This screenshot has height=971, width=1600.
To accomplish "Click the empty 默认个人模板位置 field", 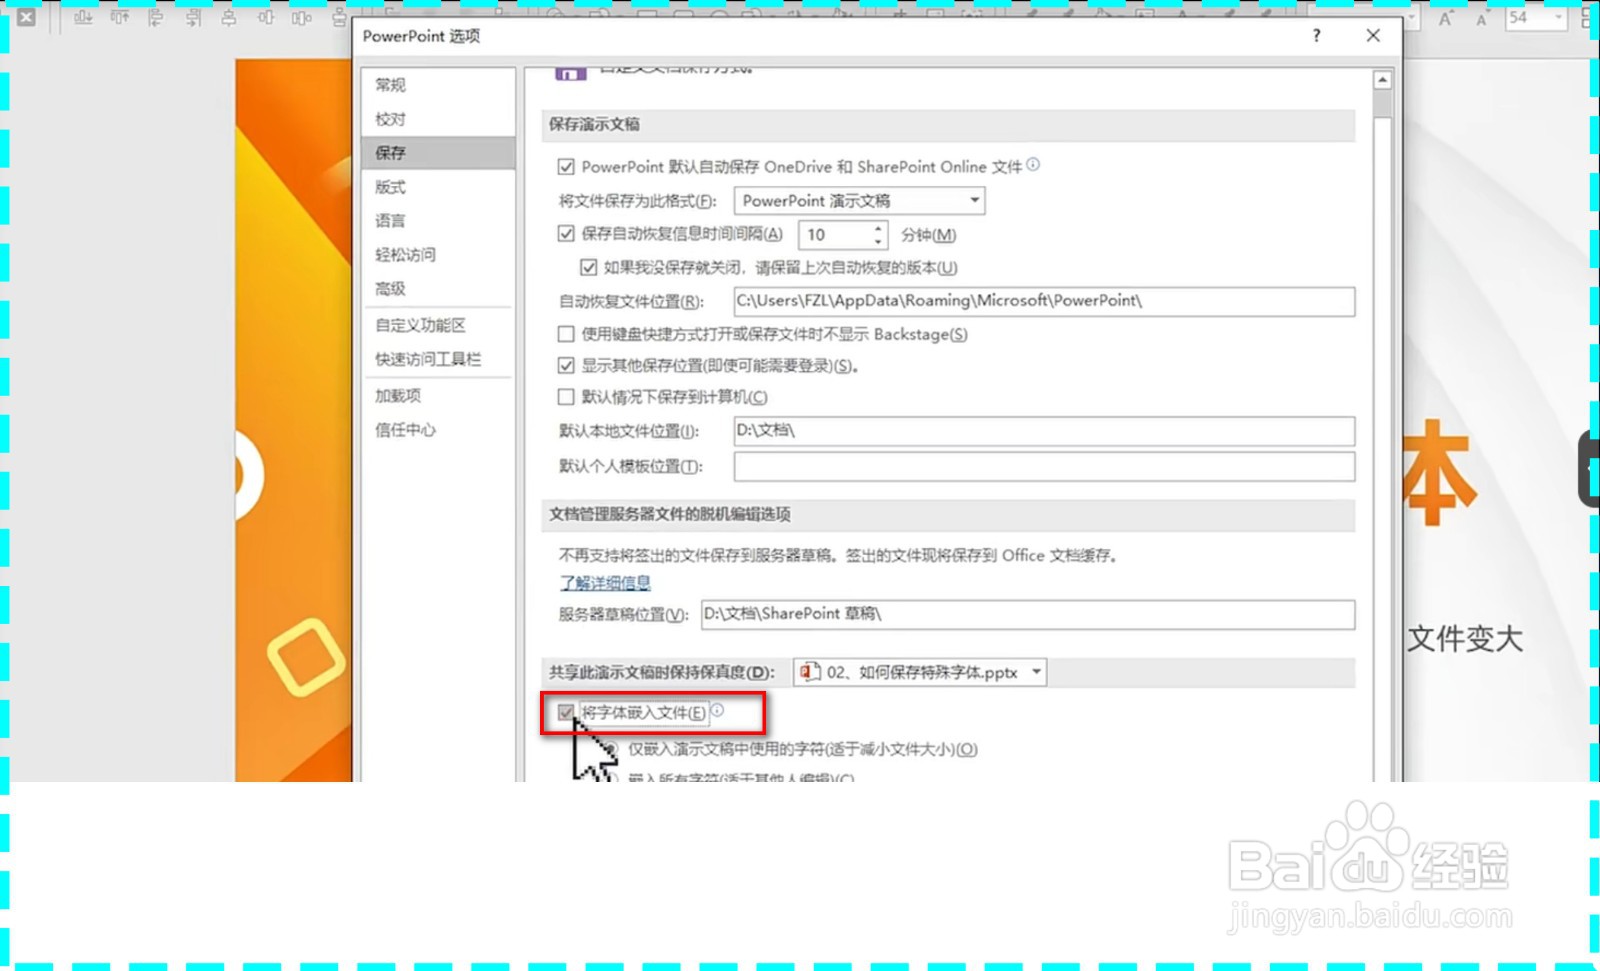I will 1044,466.
